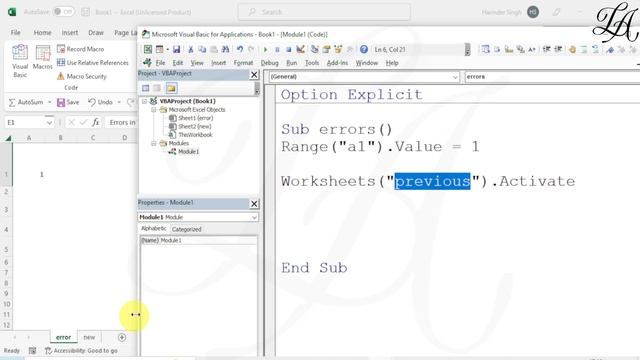The height and width of the screenshot is (360, 640).
Task: Click the Reset stop icon
Action: point(289,49)
